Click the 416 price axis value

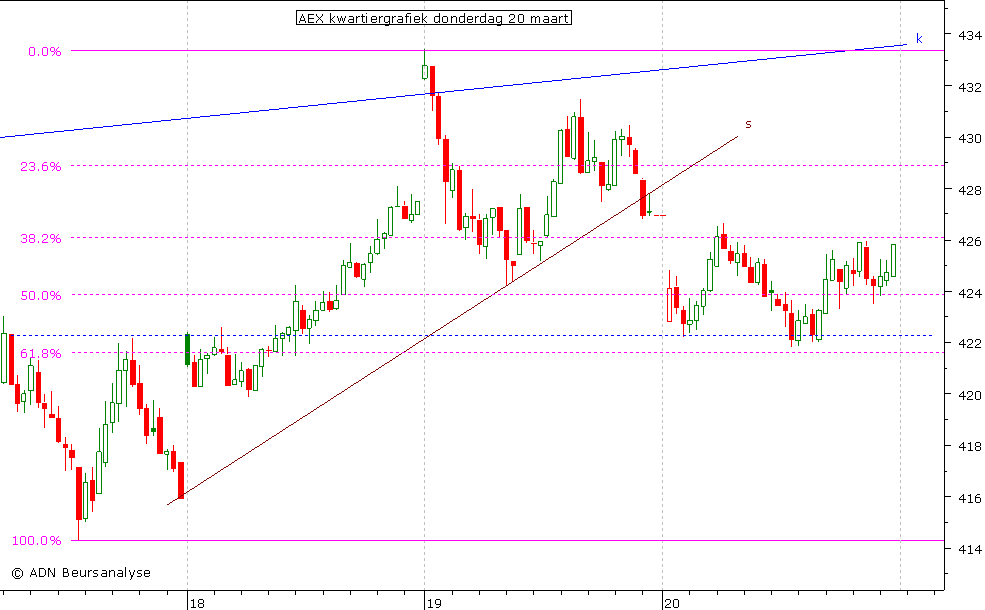(969, 498)
